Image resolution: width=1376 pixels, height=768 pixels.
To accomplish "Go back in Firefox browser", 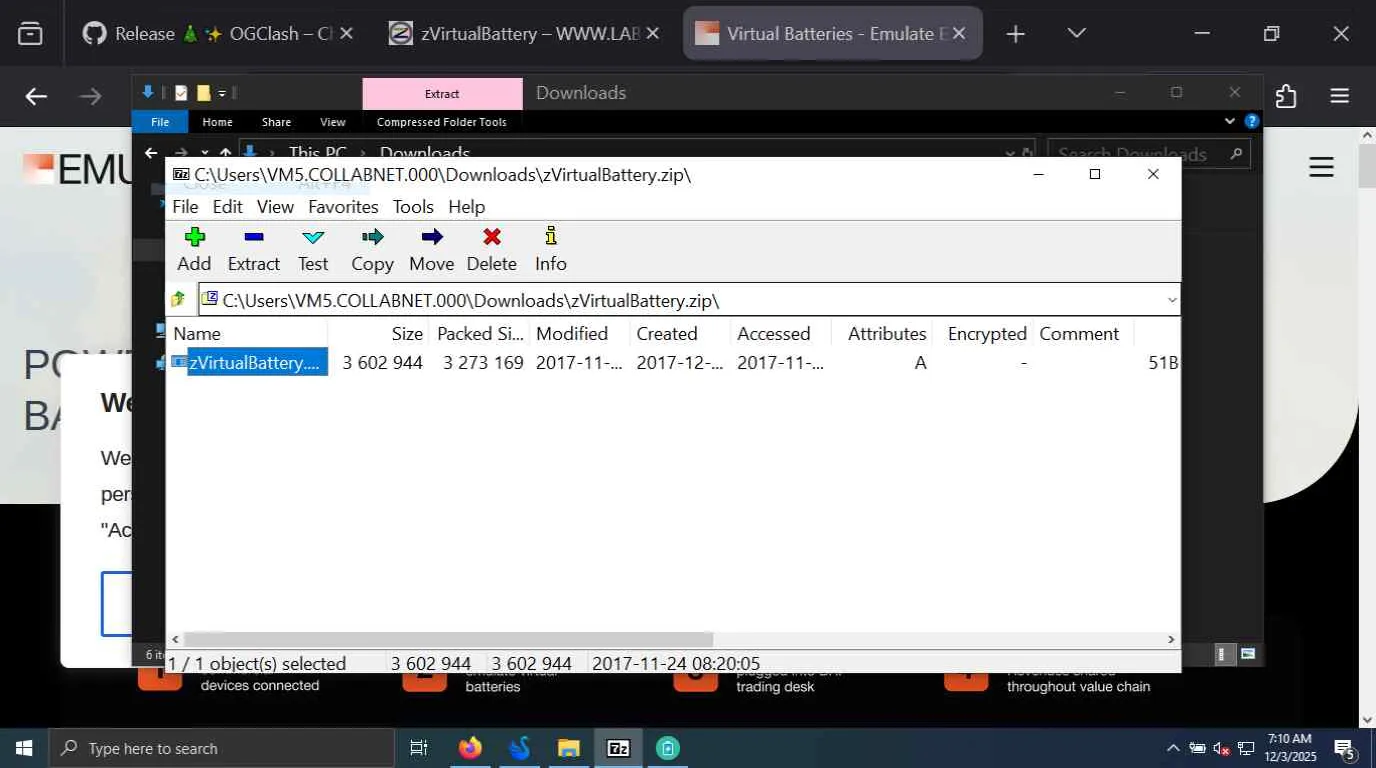I will (36, 96).
